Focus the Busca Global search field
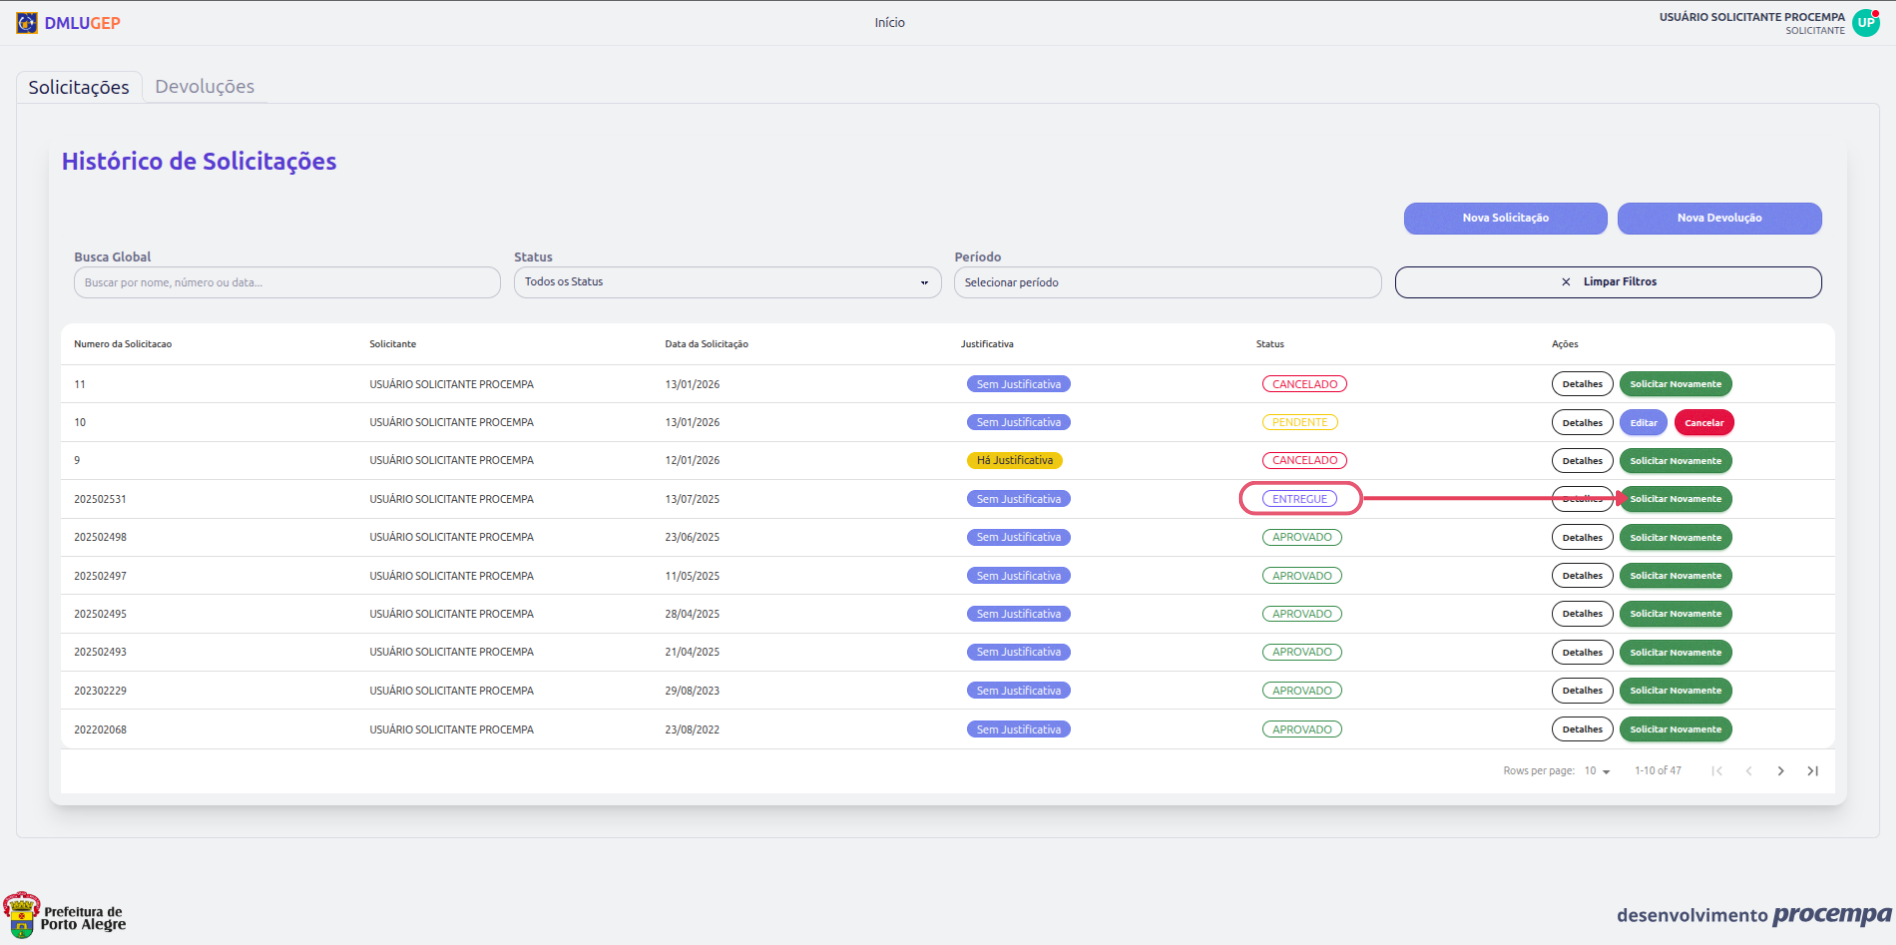Image resolution: width=1896 pixels, height=945 pixels. click(x=287, y=282)
